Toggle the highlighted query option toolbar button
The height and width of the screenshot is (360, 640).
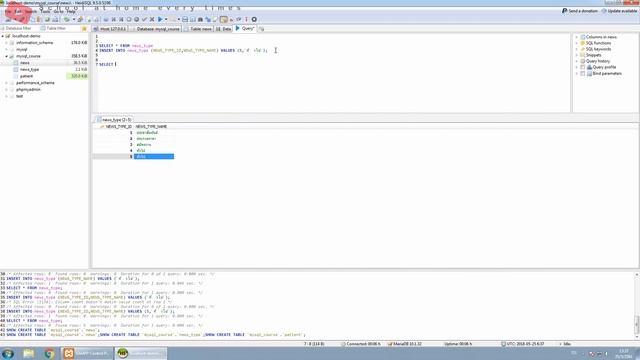coord(224,19)
